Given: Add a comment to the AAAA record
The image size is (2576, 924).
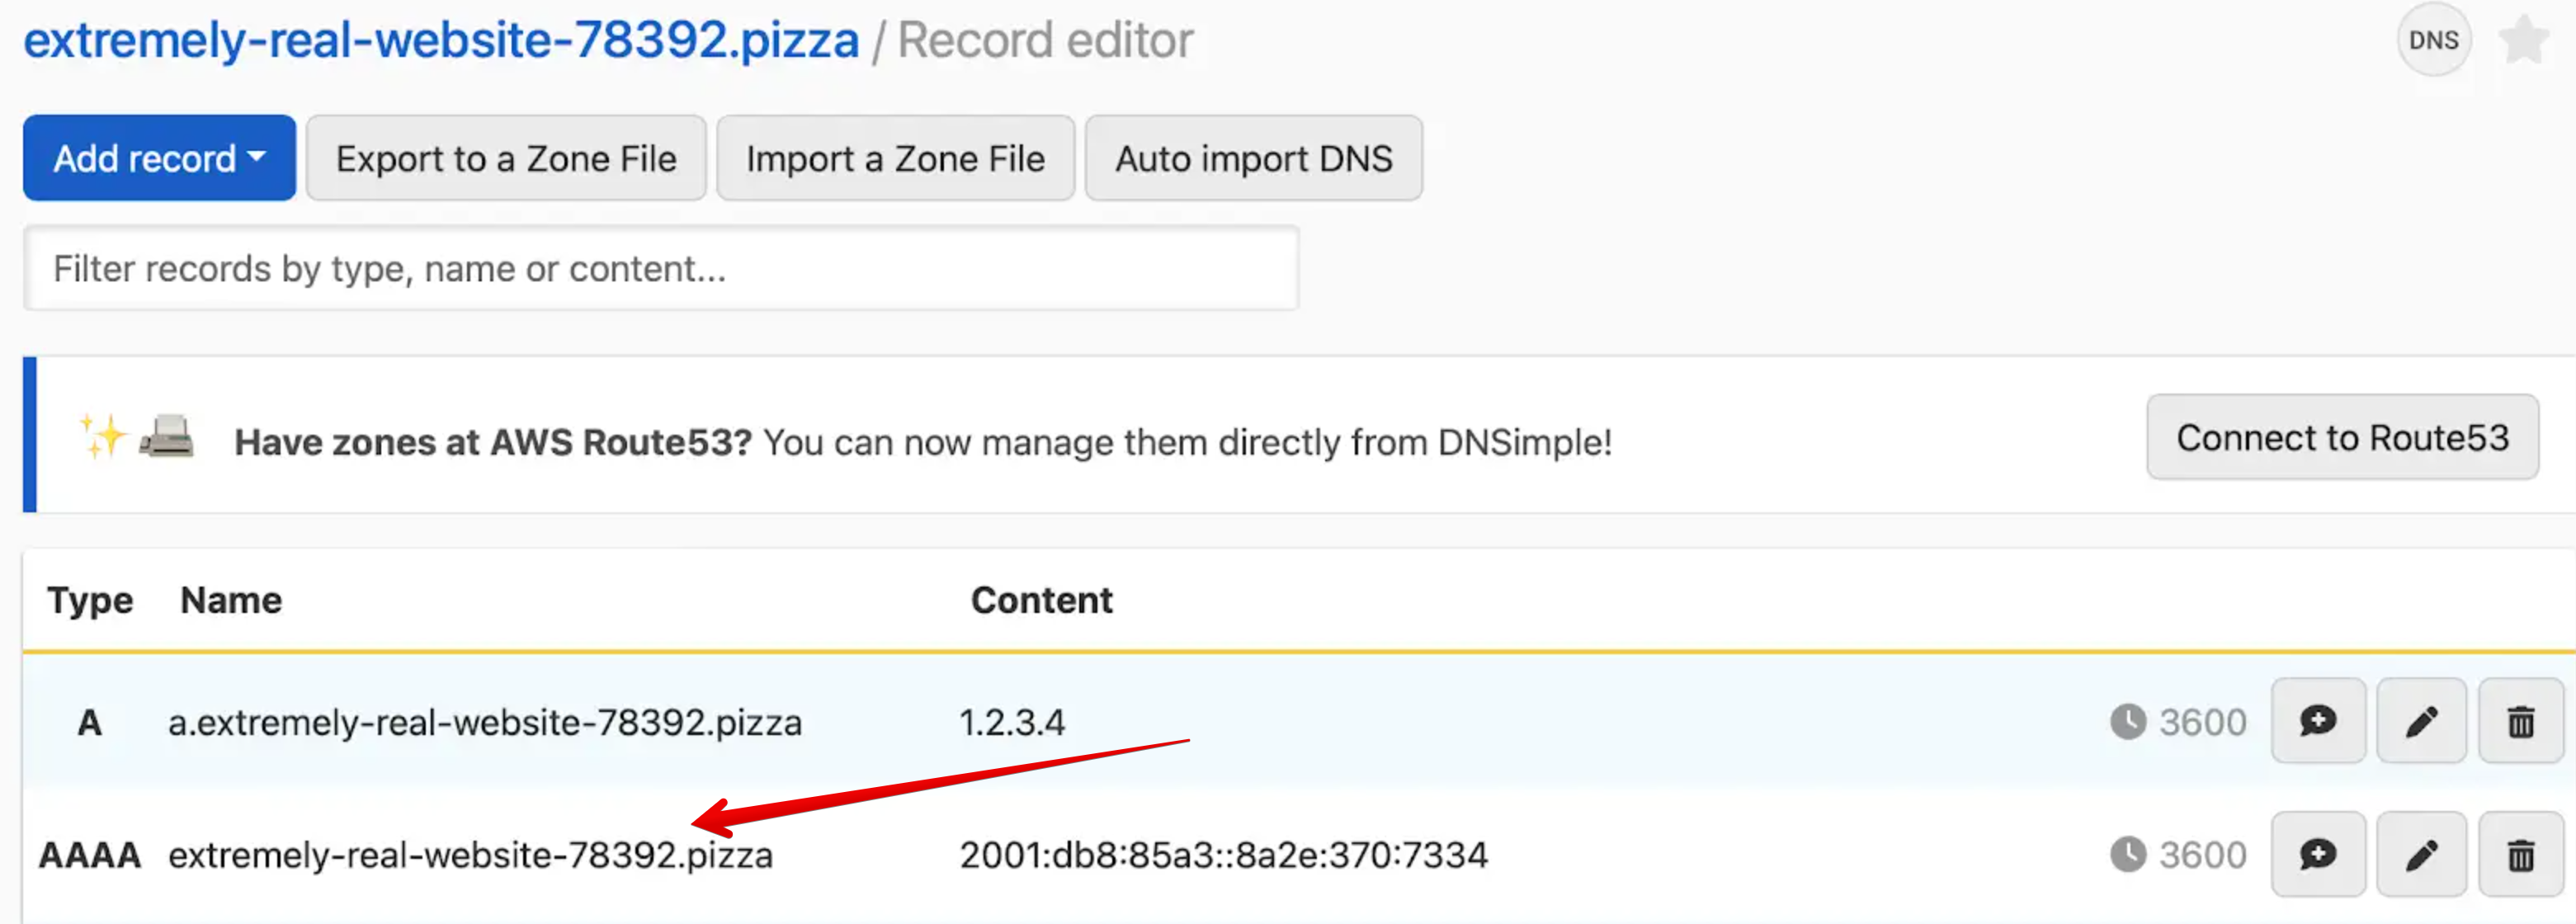Looking at the screenshot, I should (2318, 855).
